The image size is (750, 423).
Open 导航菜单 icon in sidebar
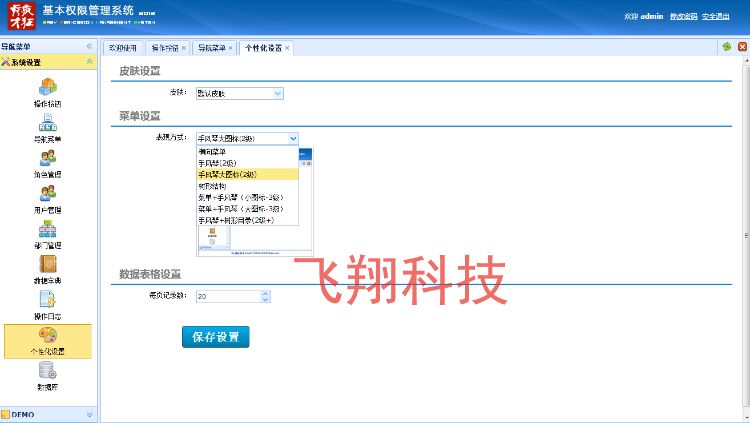coord(48,123)
